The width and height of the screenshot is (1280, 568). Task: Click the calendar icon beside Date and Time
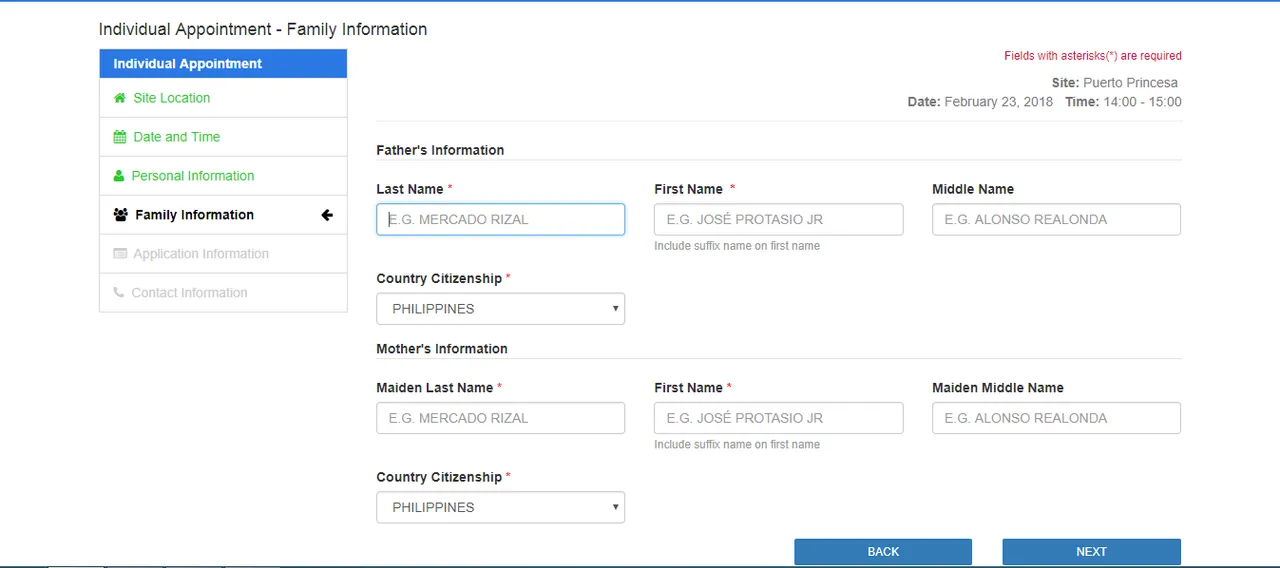(x=120, y=137)
